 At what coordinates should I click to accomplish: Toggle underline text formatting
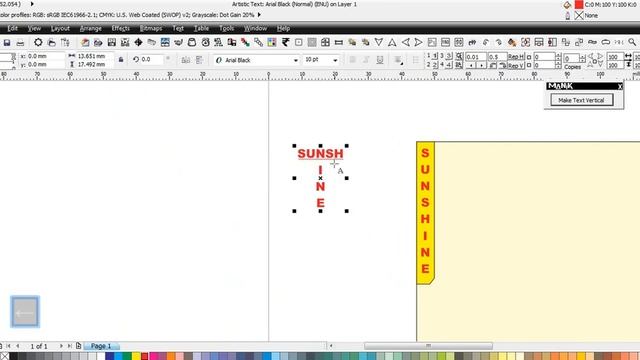click(380, 60)
